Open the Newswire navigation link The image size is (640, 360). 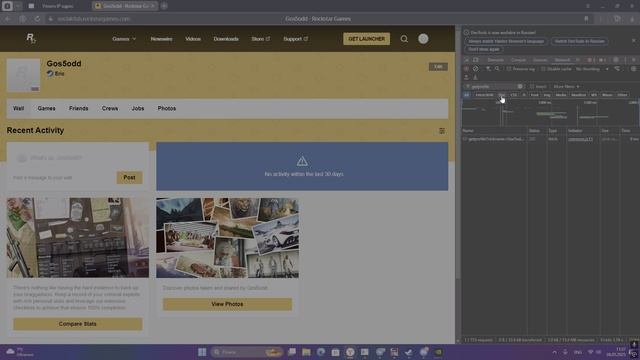pyautogui.click(x=161, y=39)
